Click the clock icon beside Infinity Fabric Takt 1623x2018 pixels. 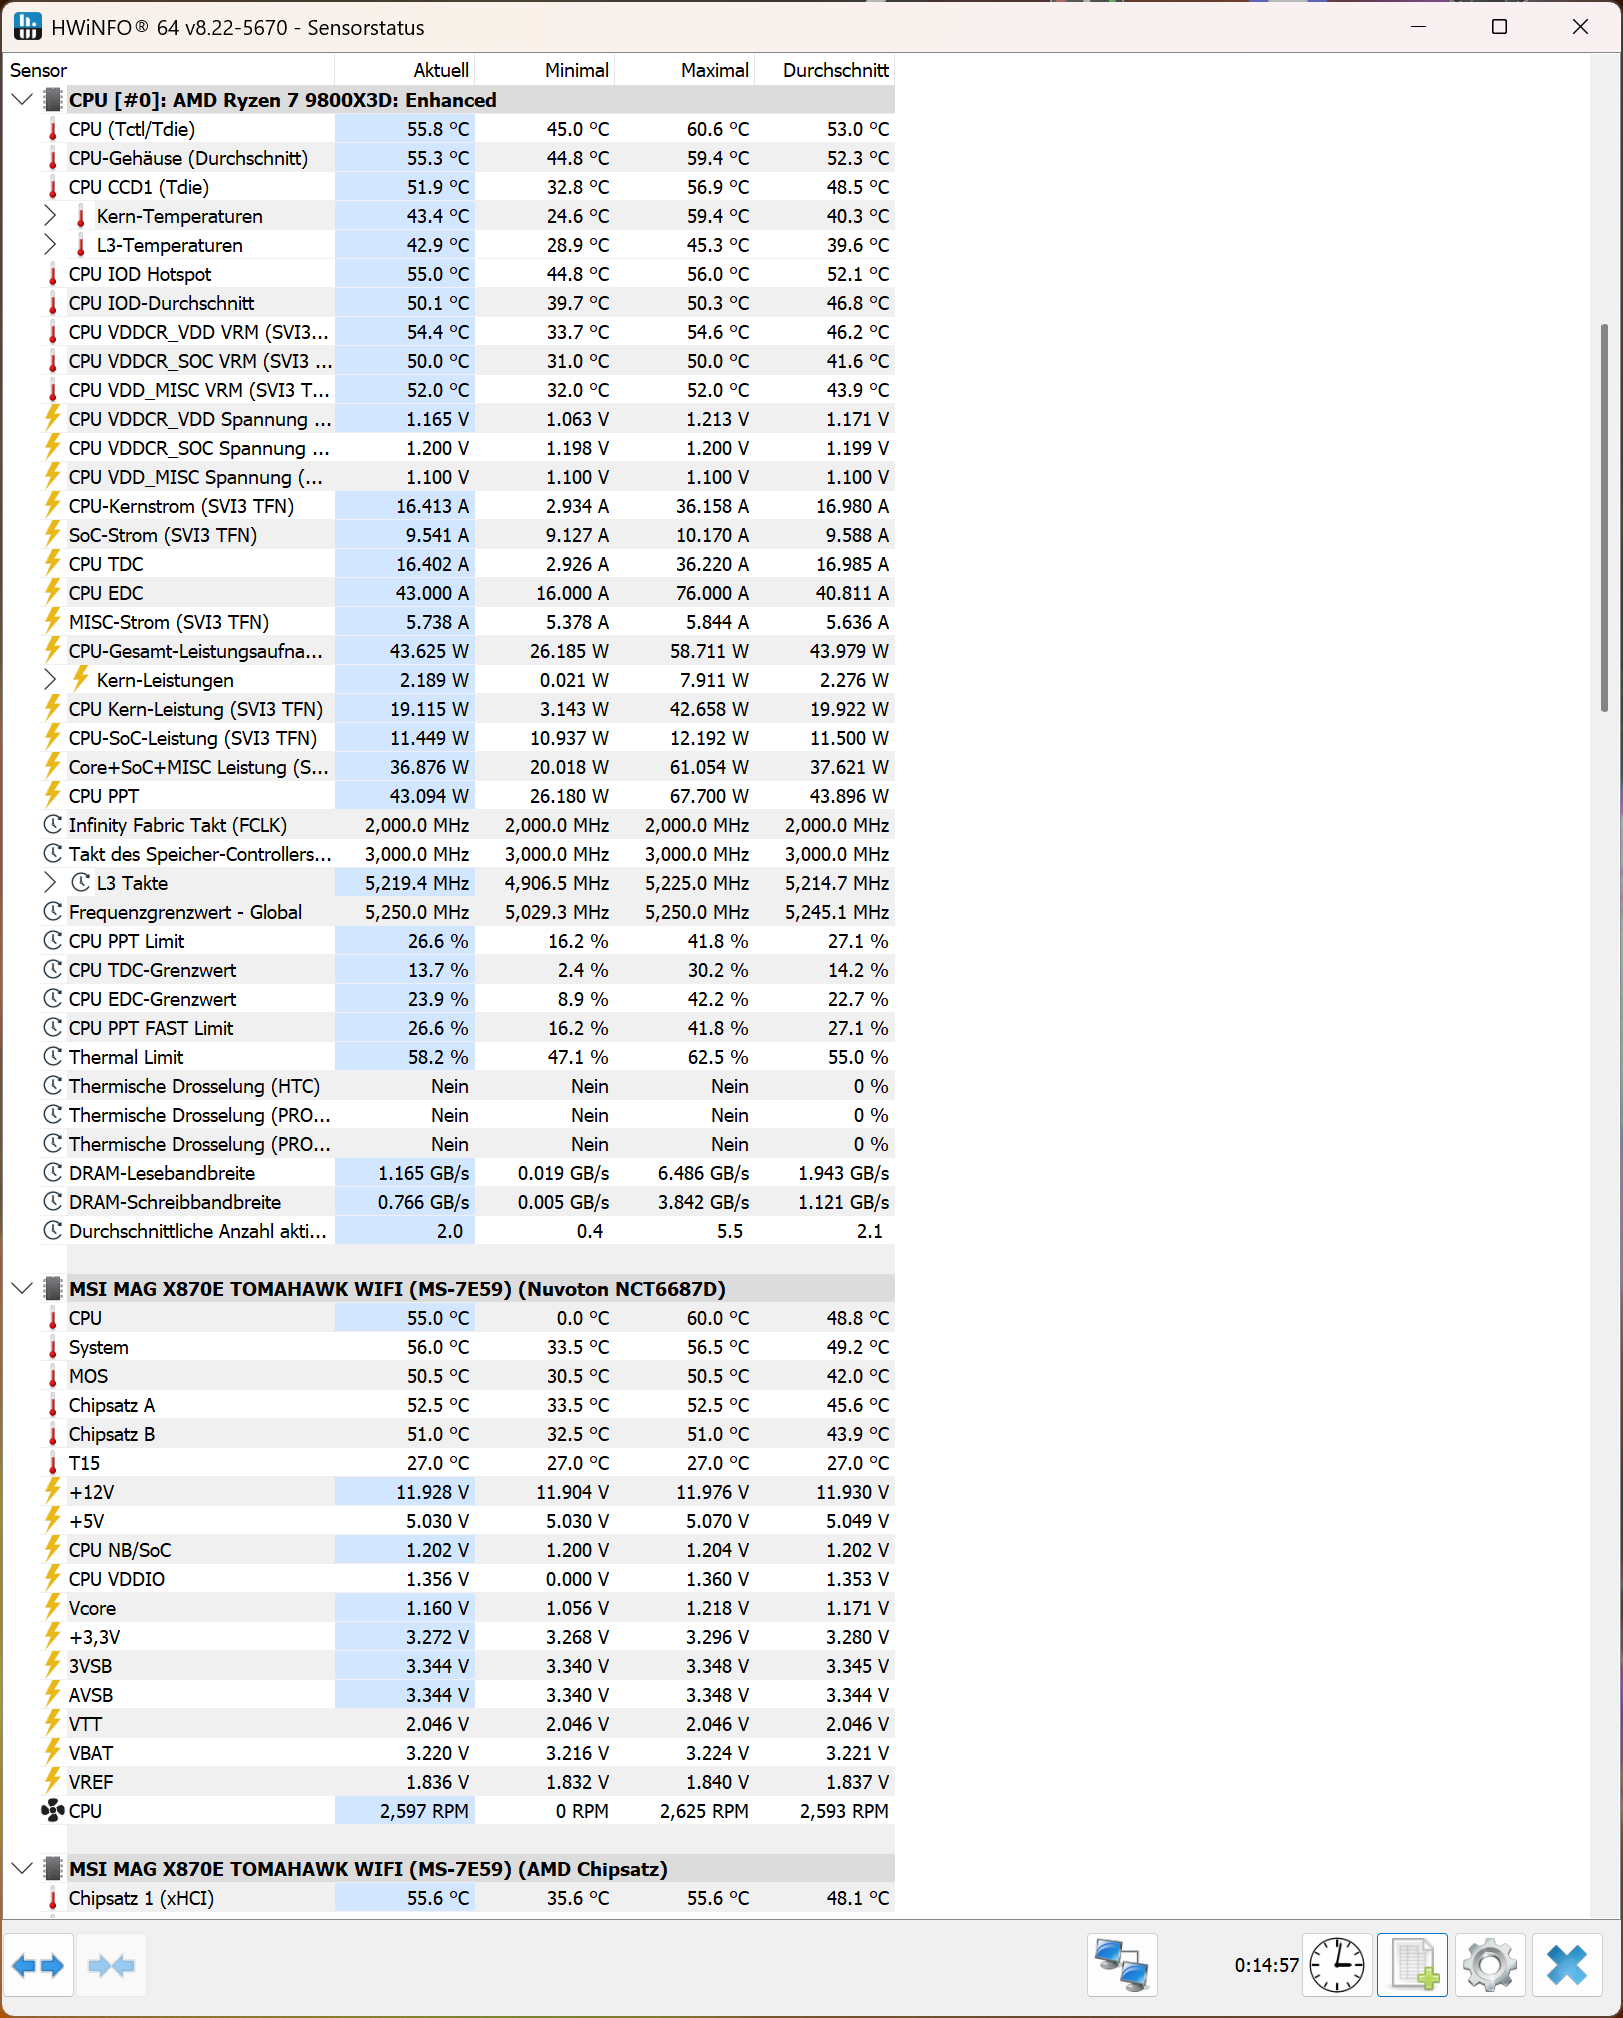(53, 825)
